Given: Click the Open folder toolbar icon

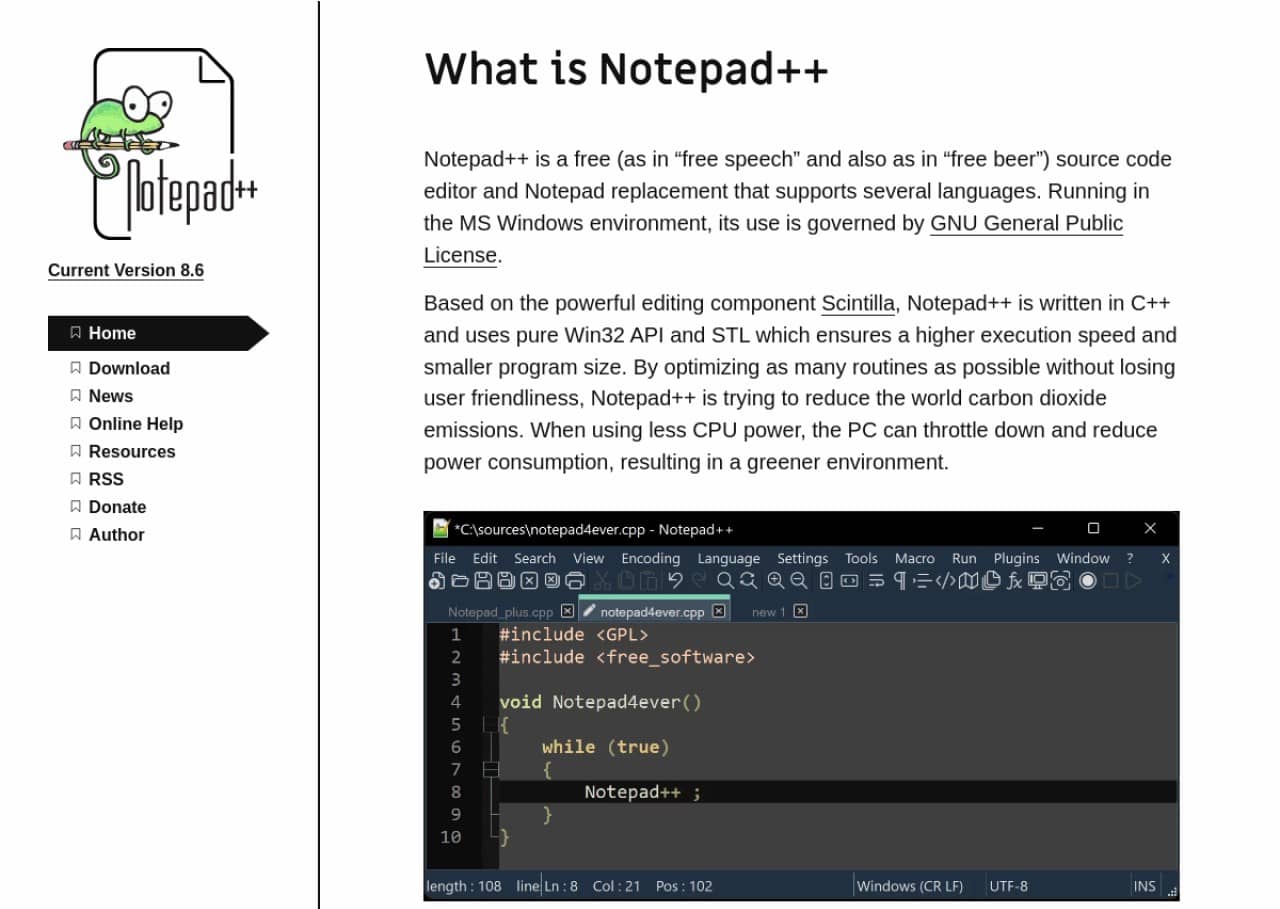Looking at the screenshot, I should (x=459, y=580).
